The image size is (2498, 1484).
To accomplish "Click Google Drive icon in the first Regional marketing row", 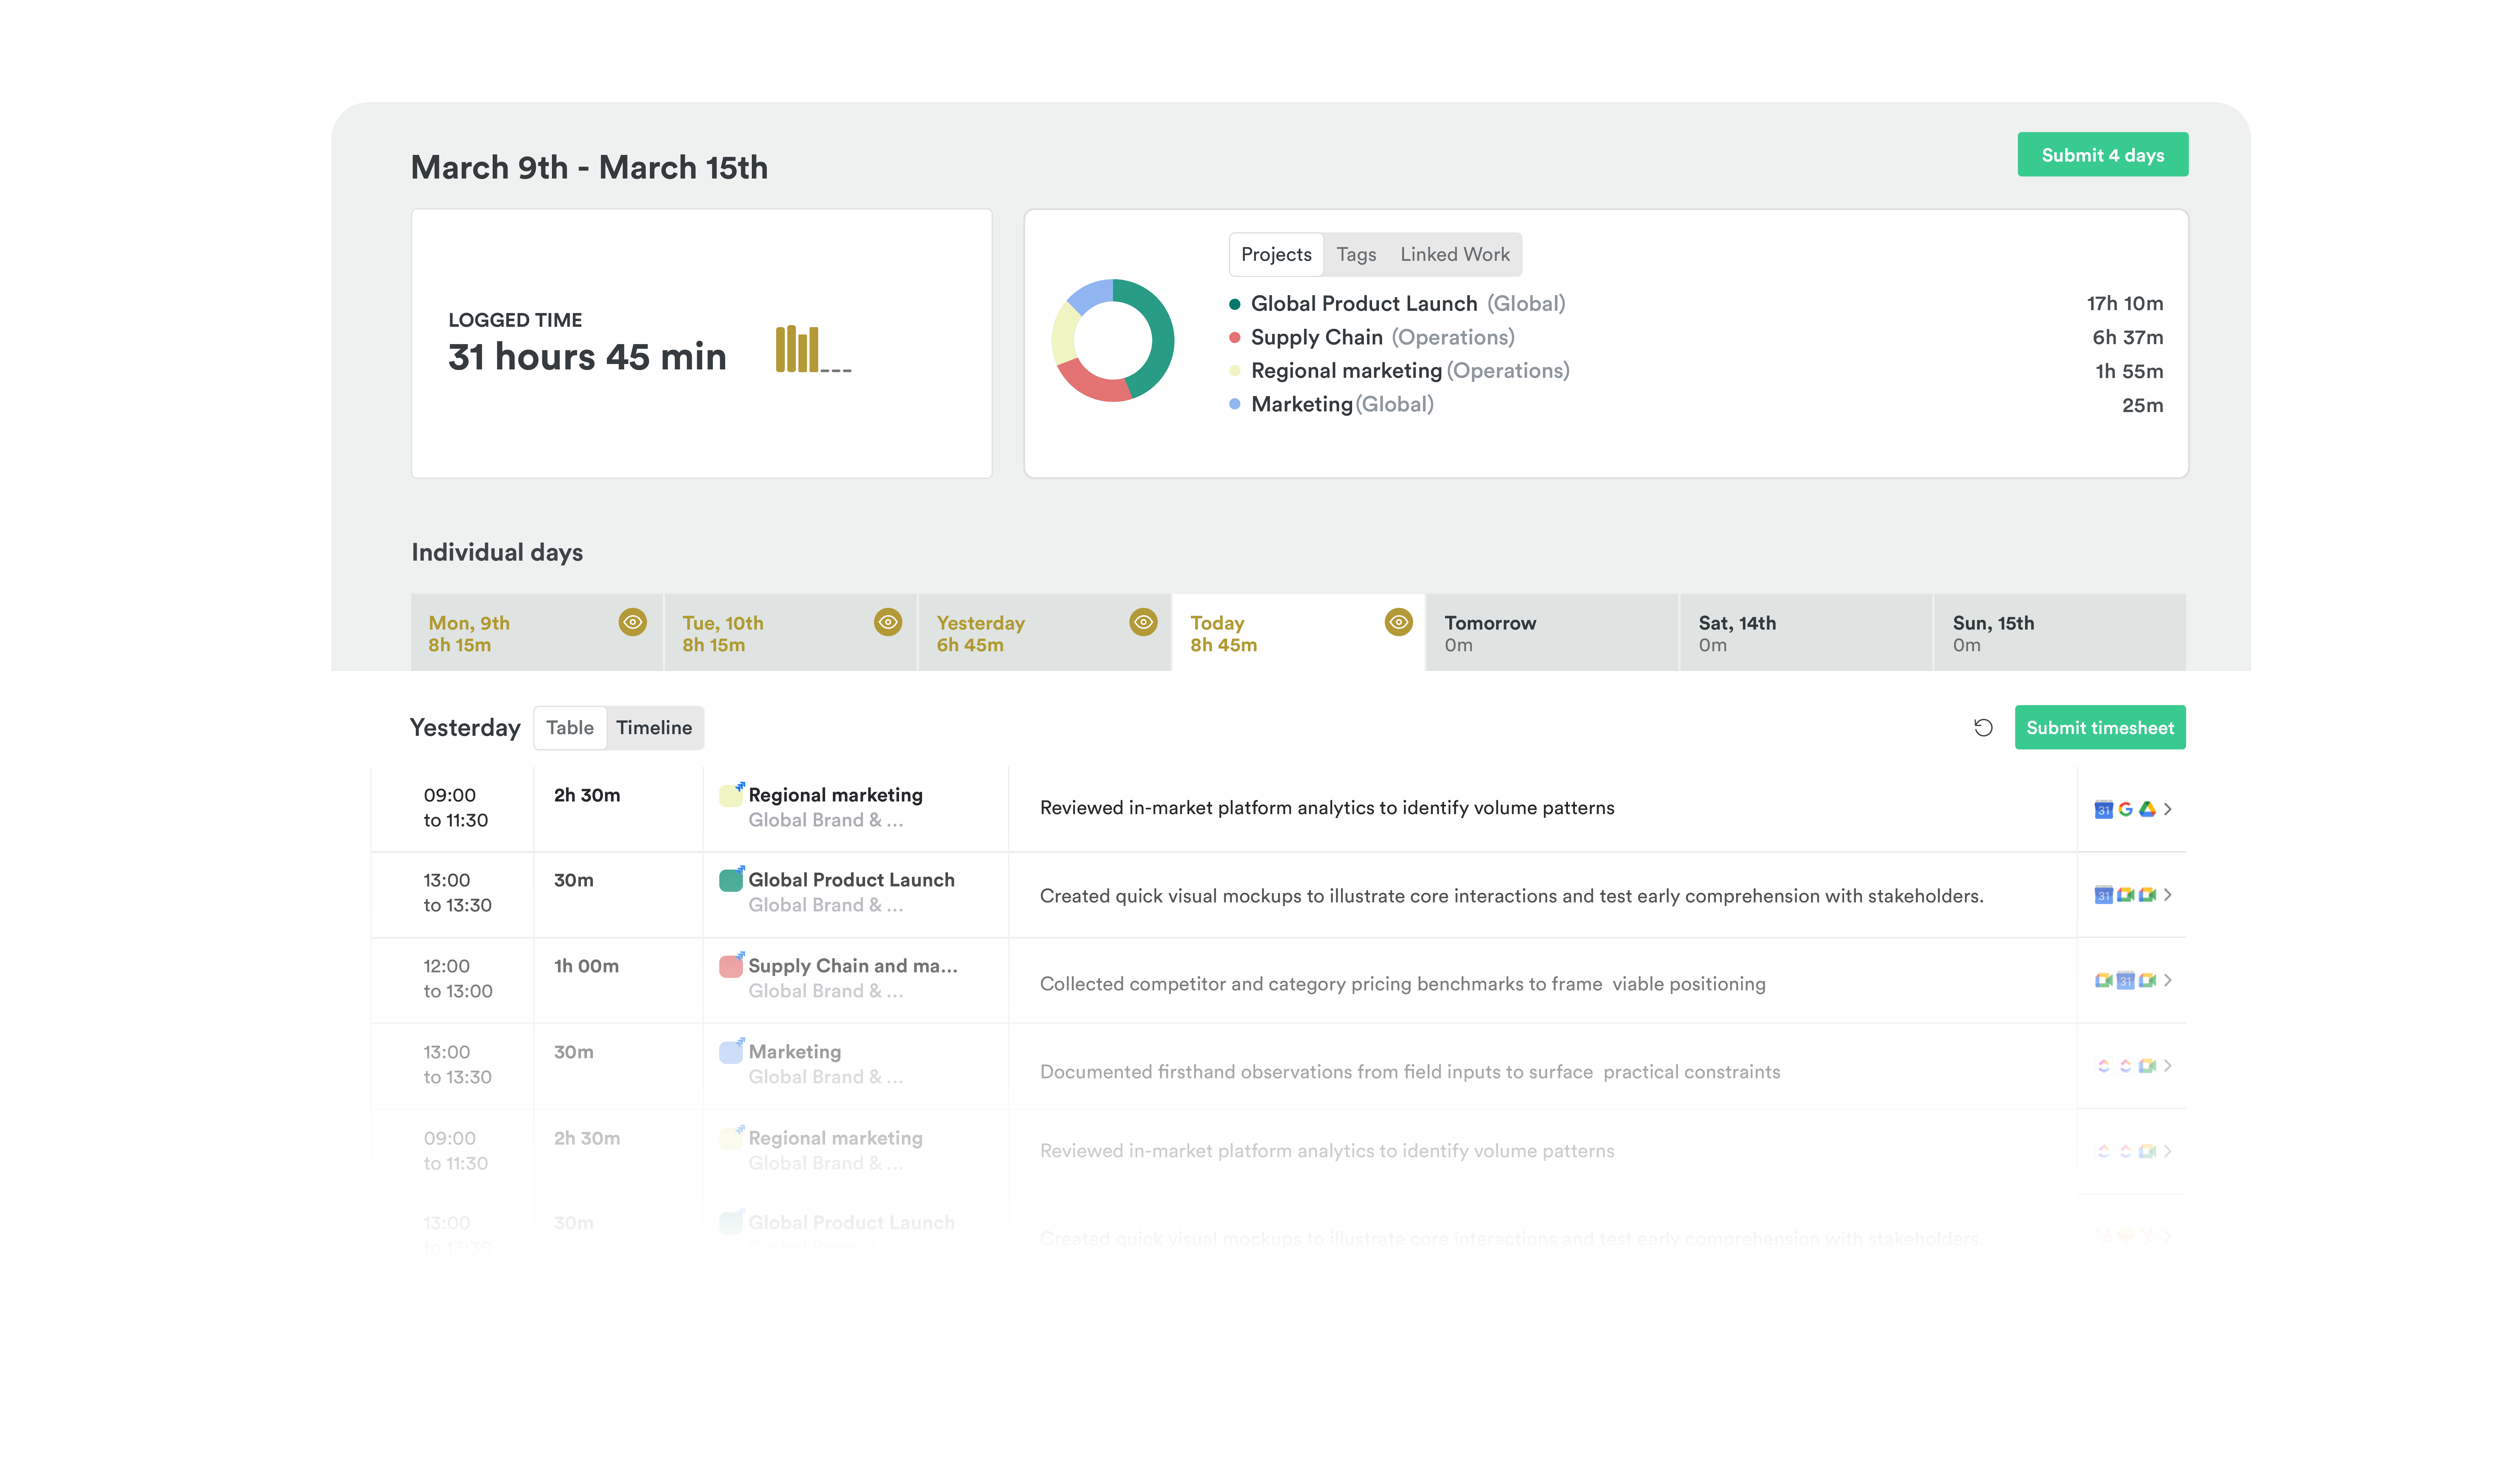I will pos(2147,809).
